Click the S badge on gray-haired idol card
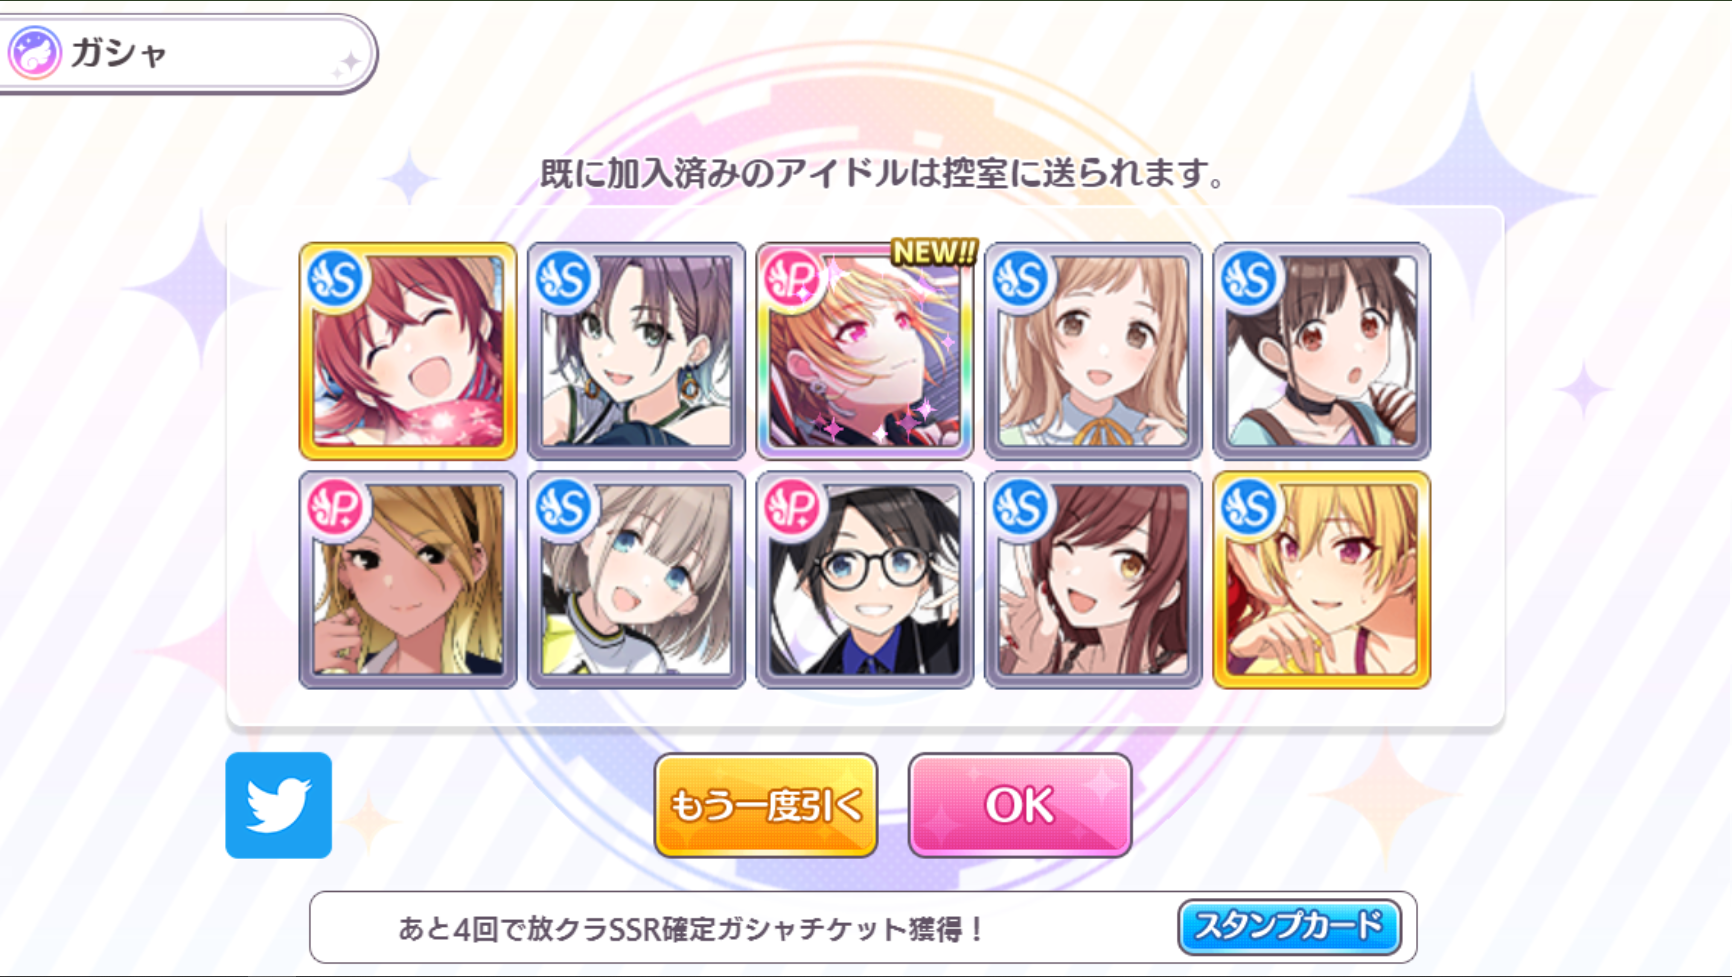This screenshot has width=1732, height=977. coord(564,508)
